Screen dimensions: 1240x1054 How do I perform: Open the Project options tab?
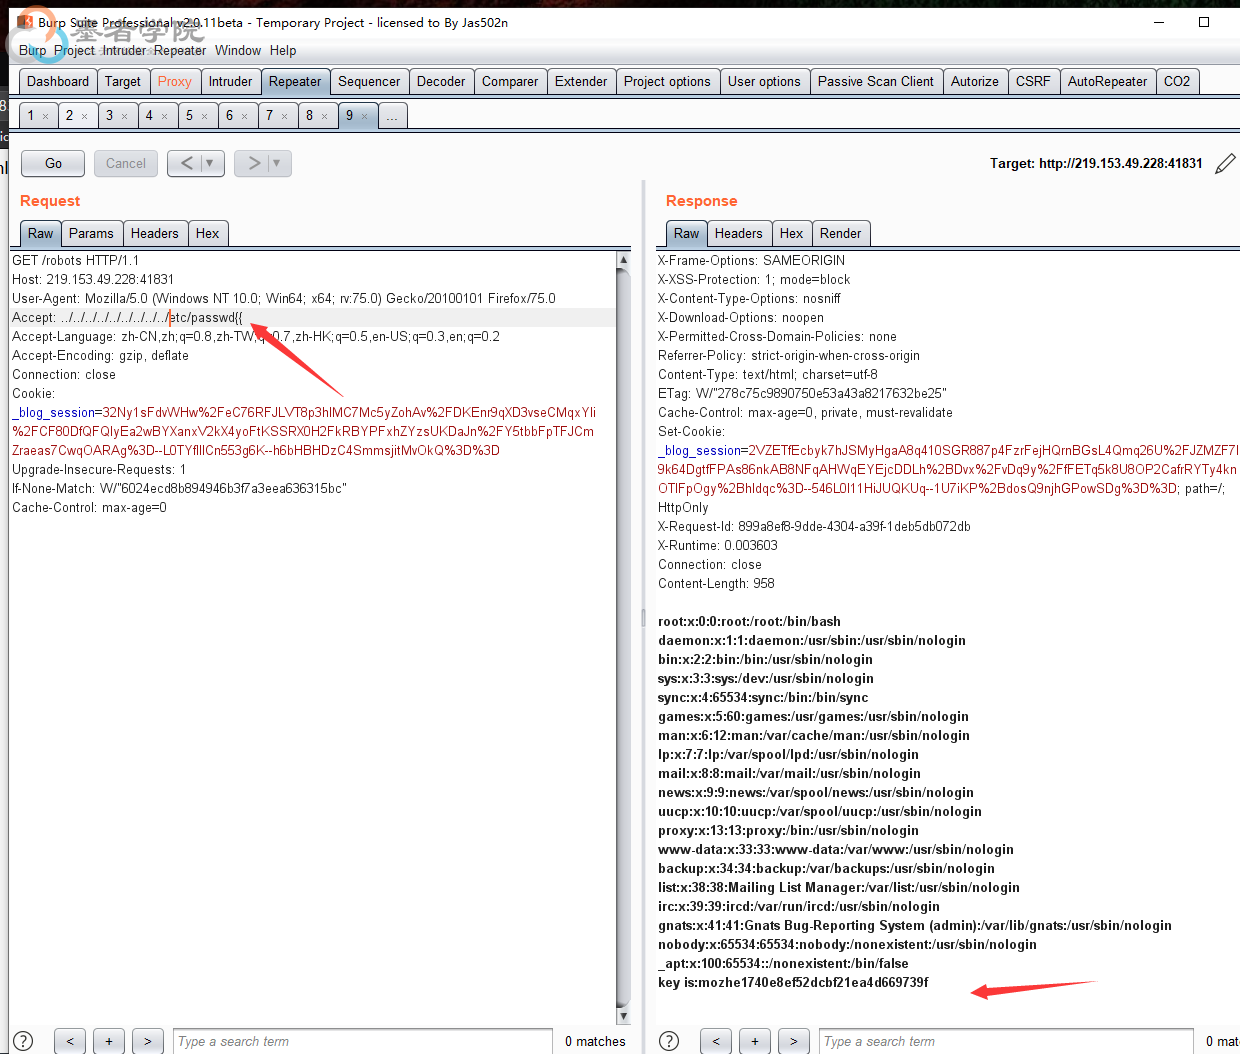pos(667,82)
